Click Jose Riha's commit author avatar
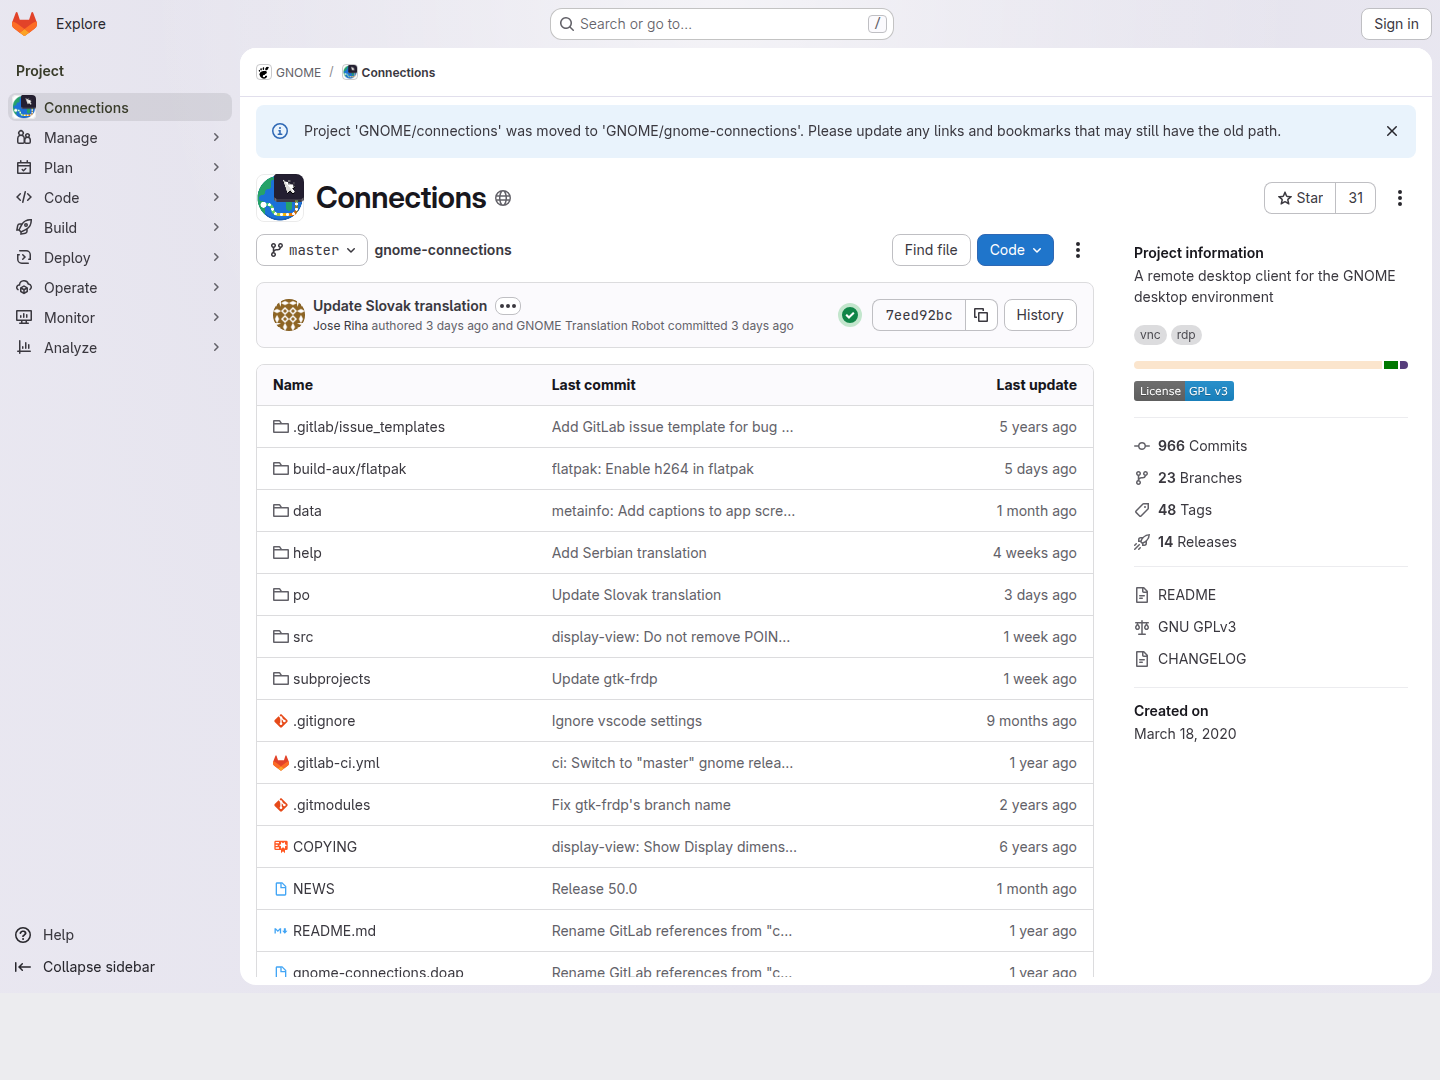The width and height of the screenshot is (1440, 1080). pos(289,315)
